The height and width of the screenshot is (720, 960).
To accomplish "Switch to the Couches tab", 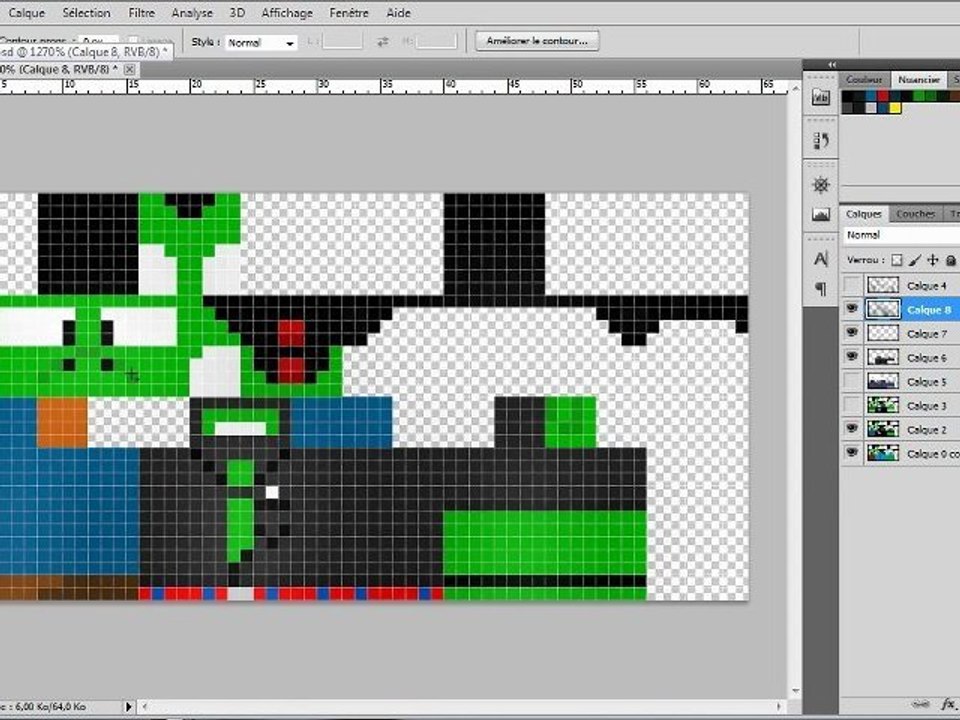I will [915, 214].
